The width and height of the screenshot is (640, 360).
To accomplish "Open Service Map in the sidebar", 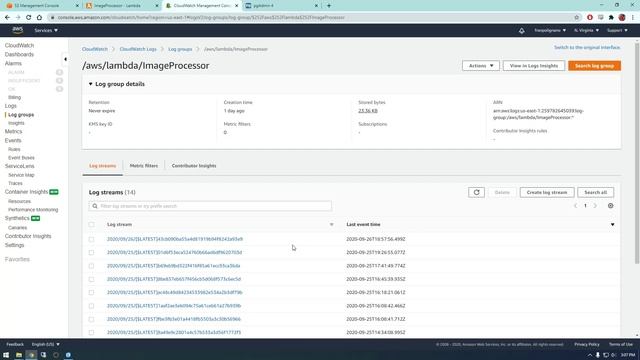I will 21,175.
